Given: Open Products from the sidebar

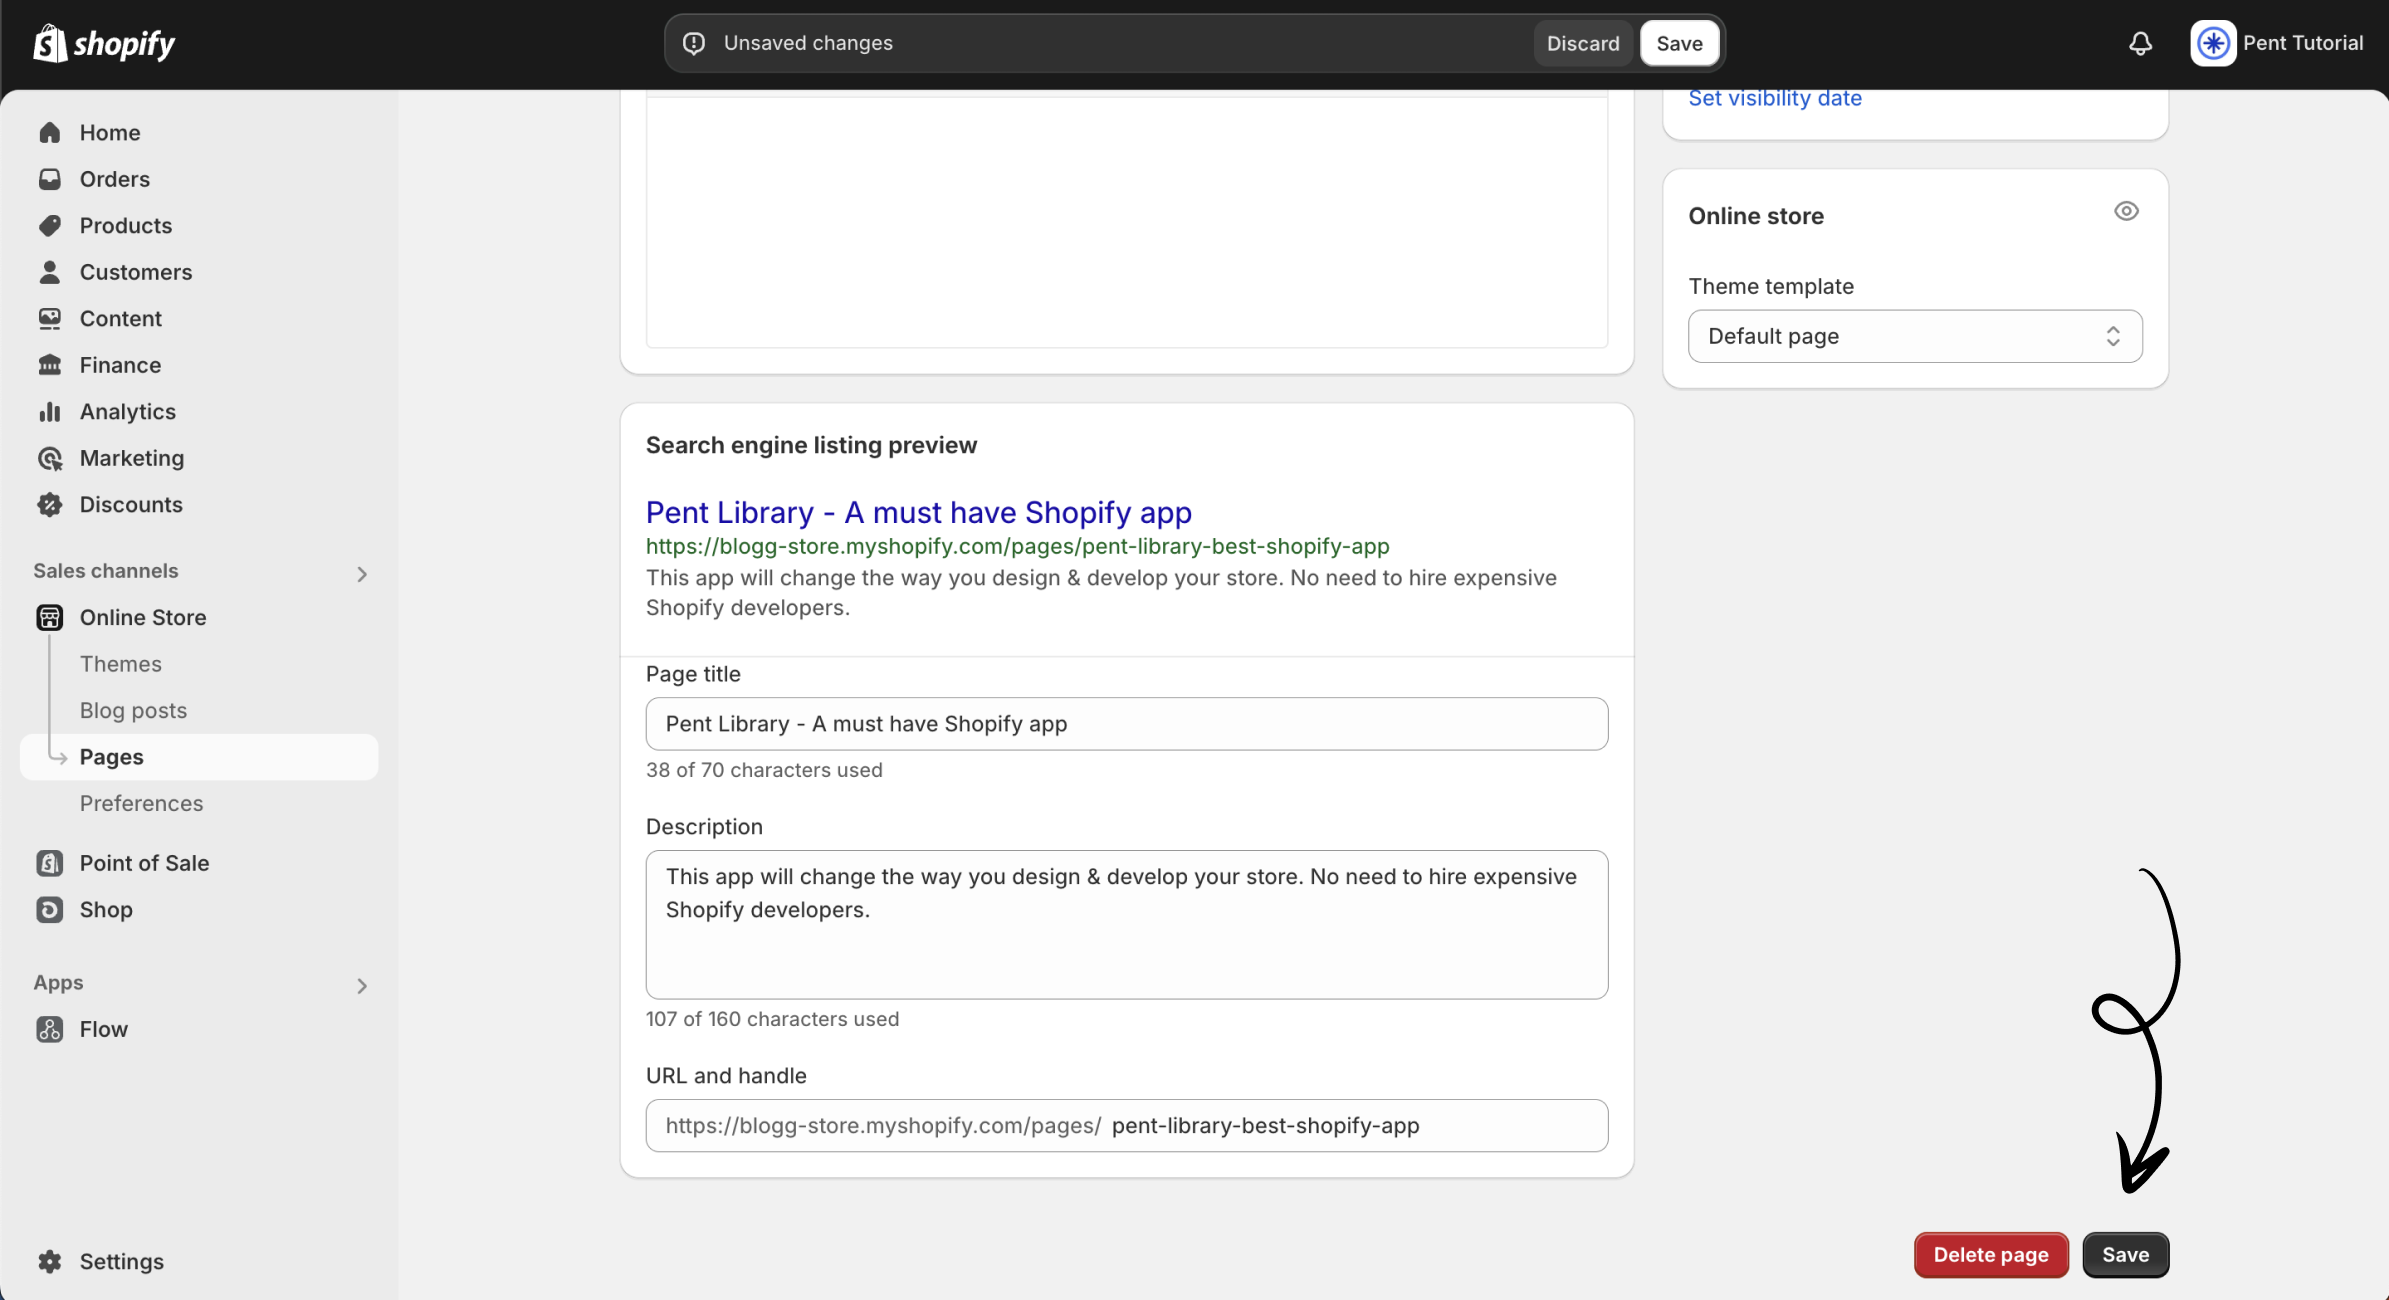Looking at the screenshot, I should coord(126,225).
